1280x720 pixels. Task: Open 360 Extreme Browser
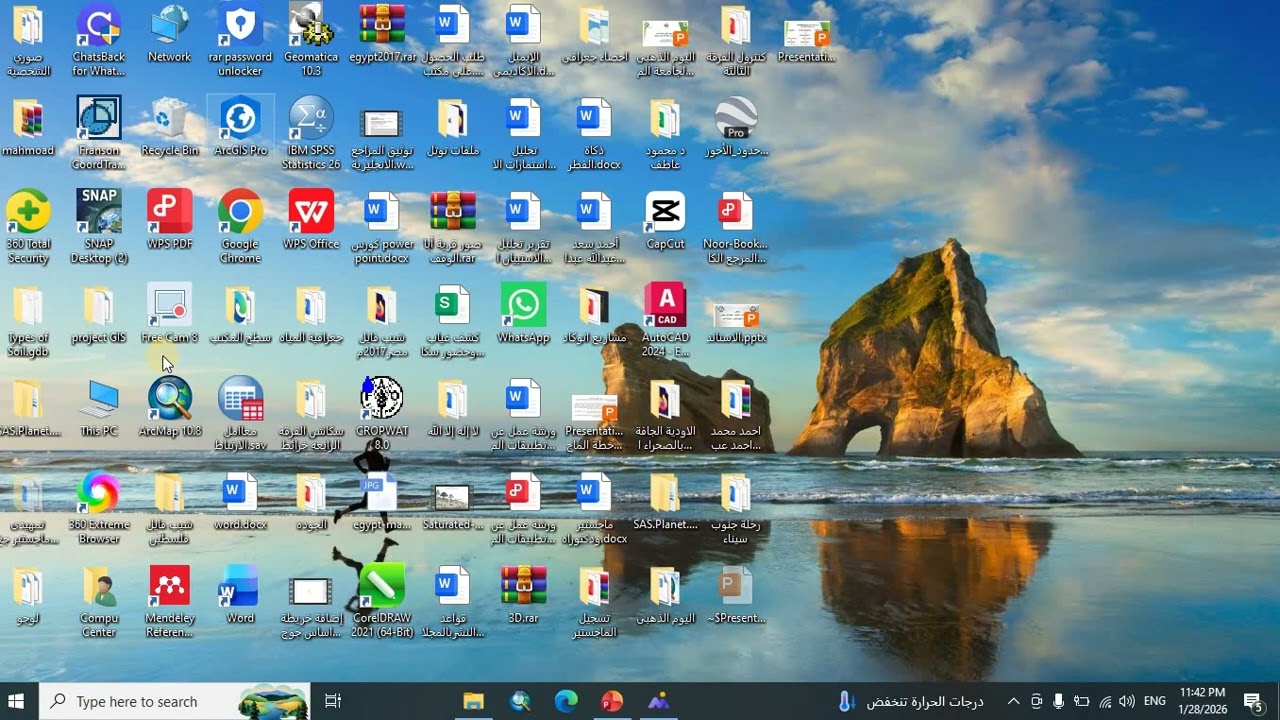(x=99, y=508)
